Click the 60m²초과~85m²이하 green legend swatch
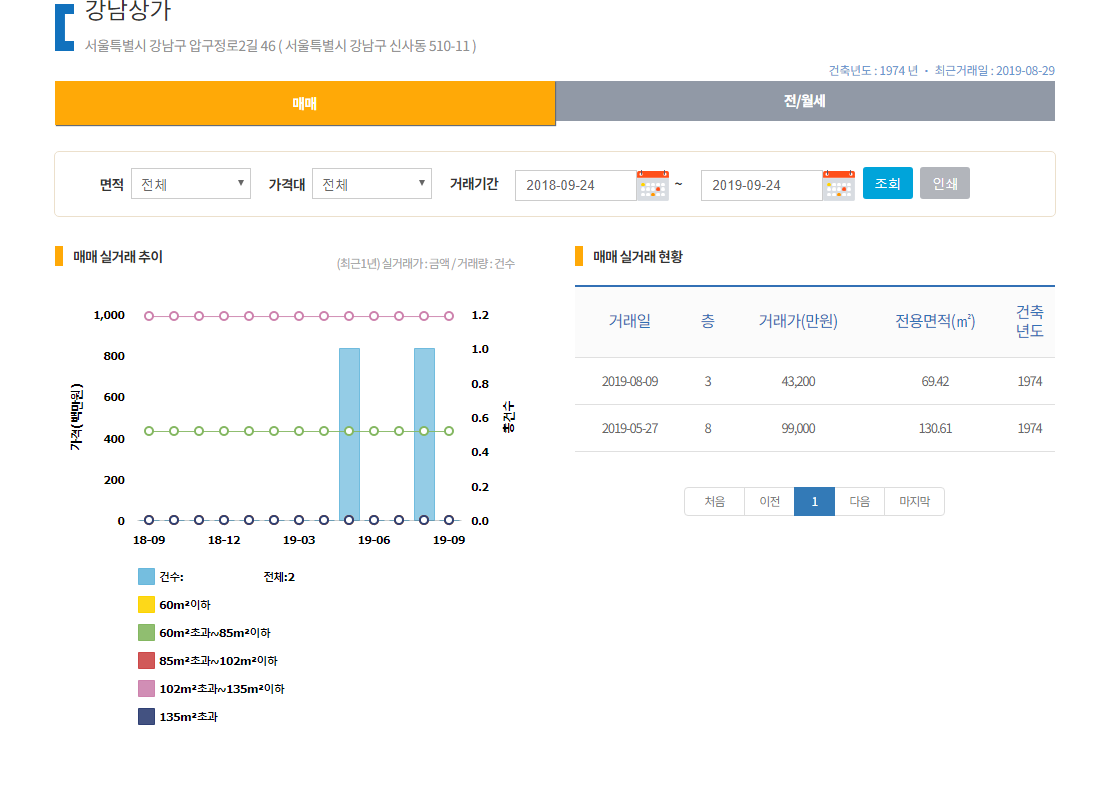This screenshot has width=1109, height=787. tap(146, 632)
